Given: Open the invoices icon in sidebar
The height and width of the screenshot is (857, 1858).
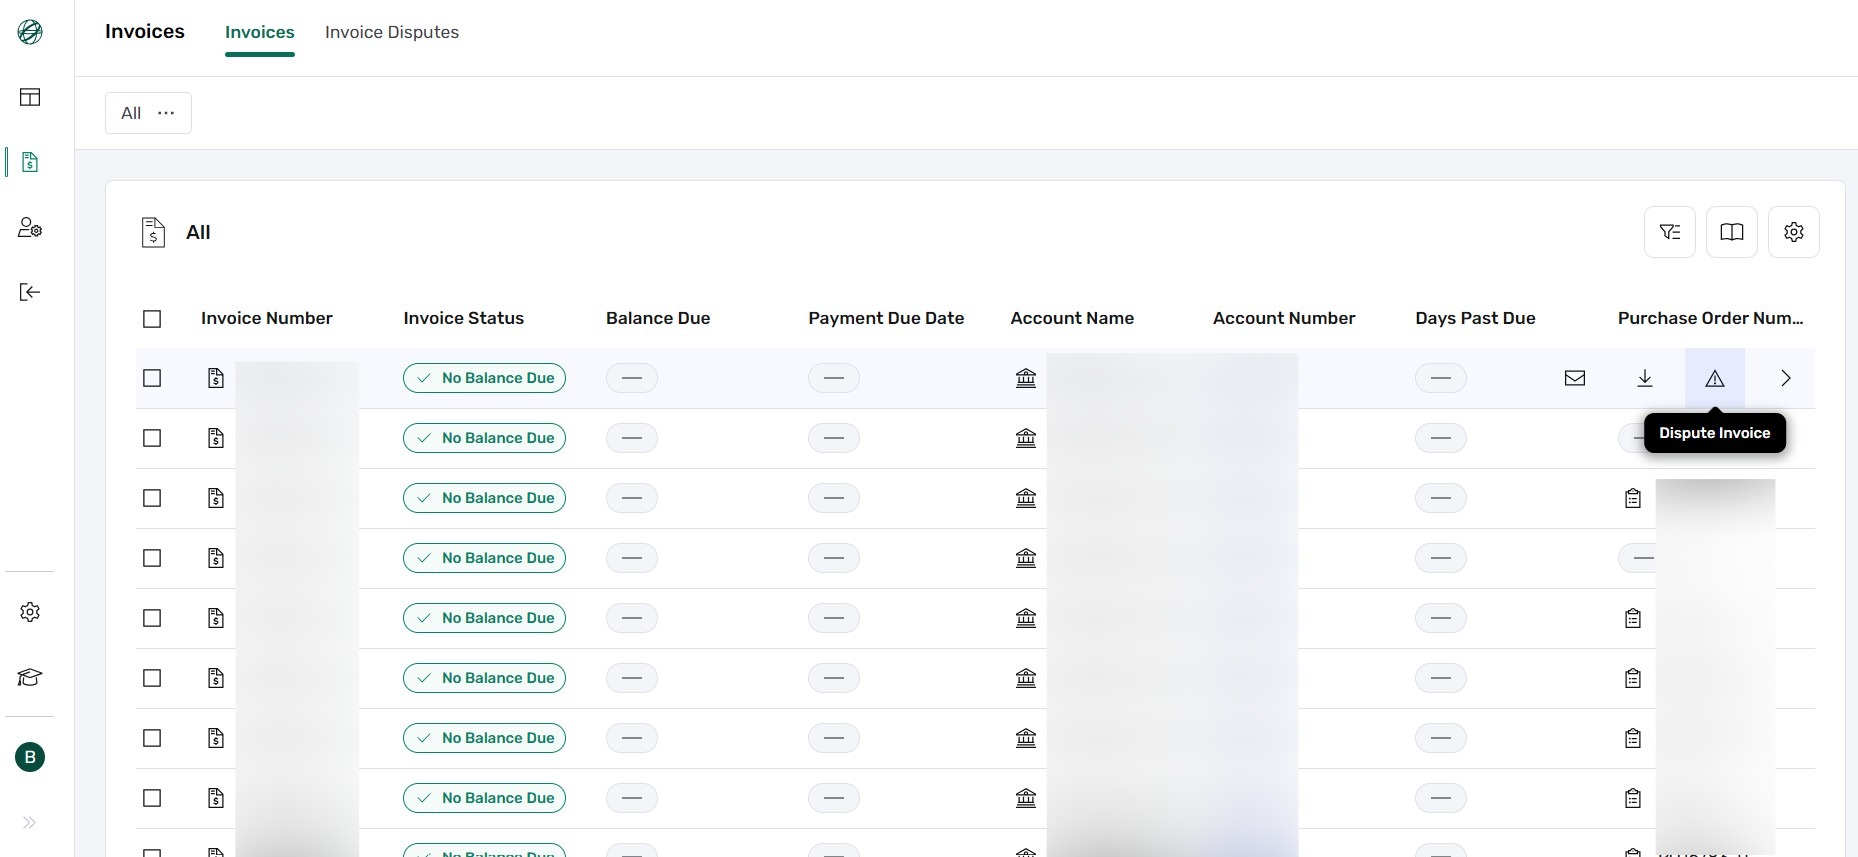Looking at the screenshot, I should 30,162.
